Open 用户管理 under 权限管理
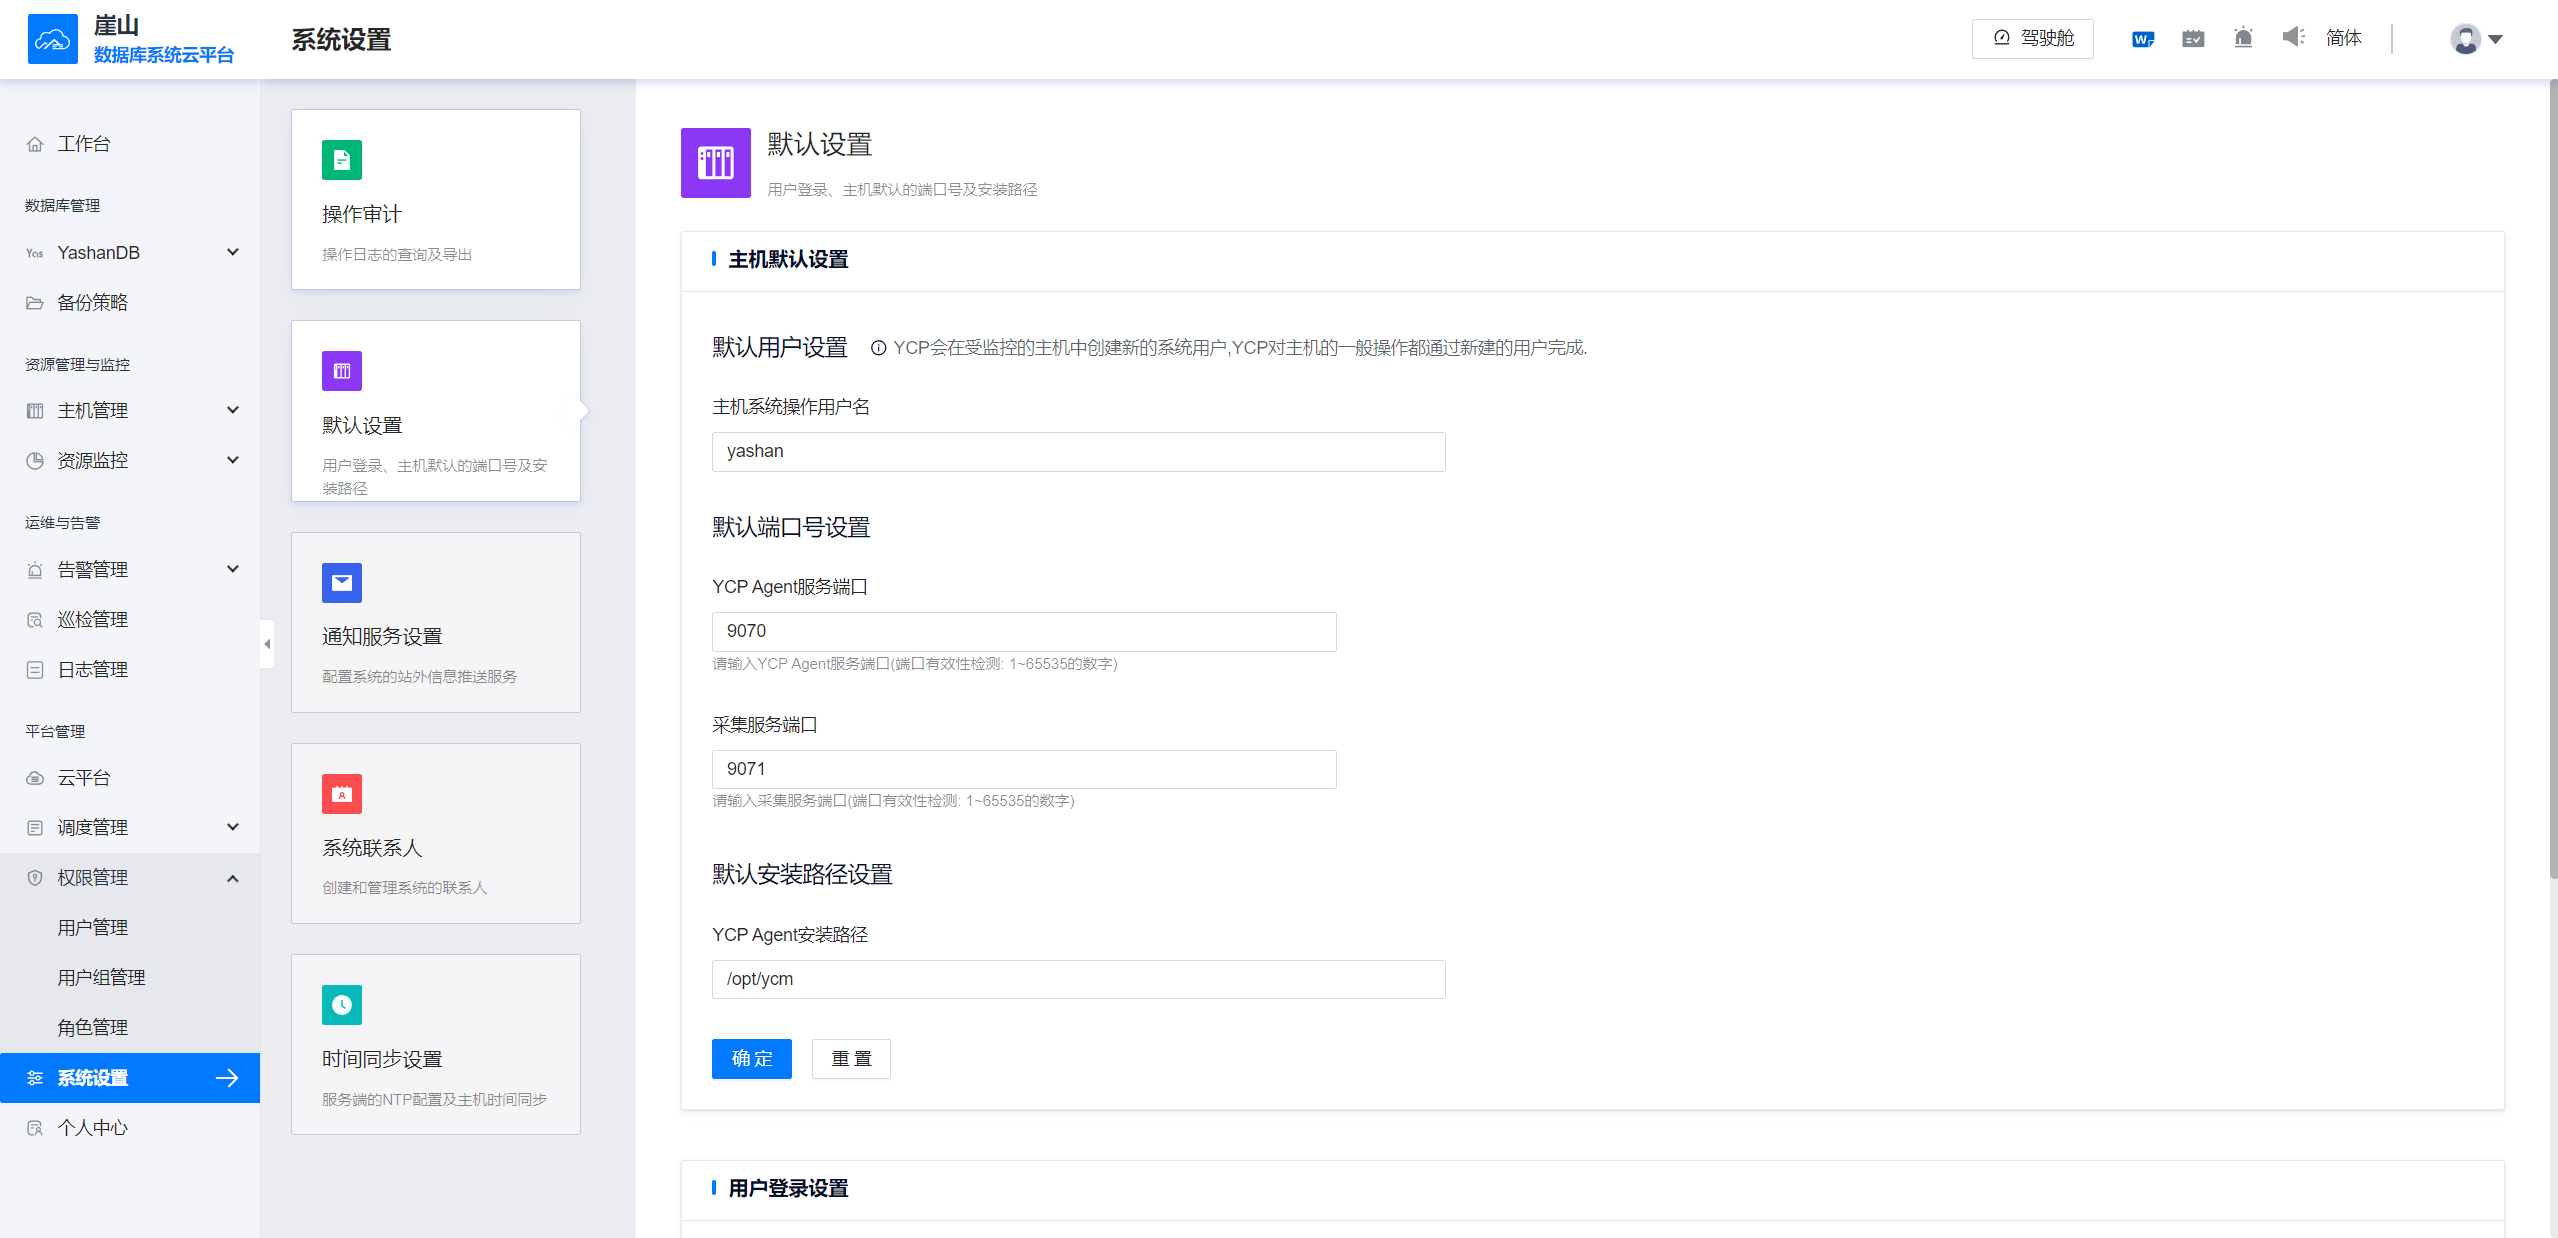The image size is (2558, 1238). 93,926
